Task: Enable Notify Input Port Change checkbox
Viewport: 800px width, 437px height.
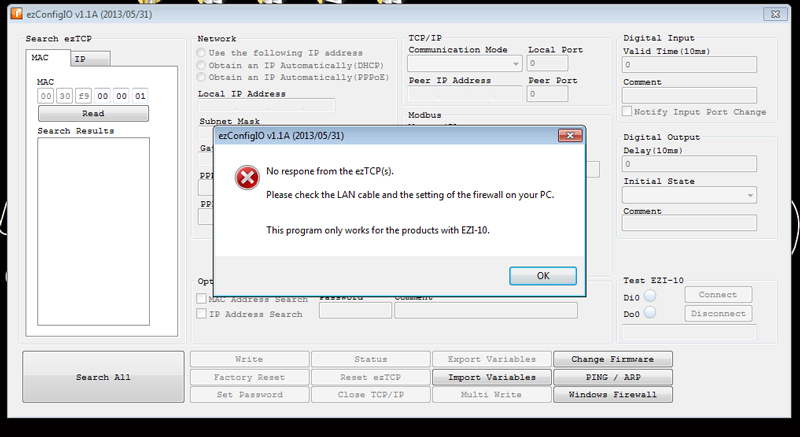Action: click(627, 111)
